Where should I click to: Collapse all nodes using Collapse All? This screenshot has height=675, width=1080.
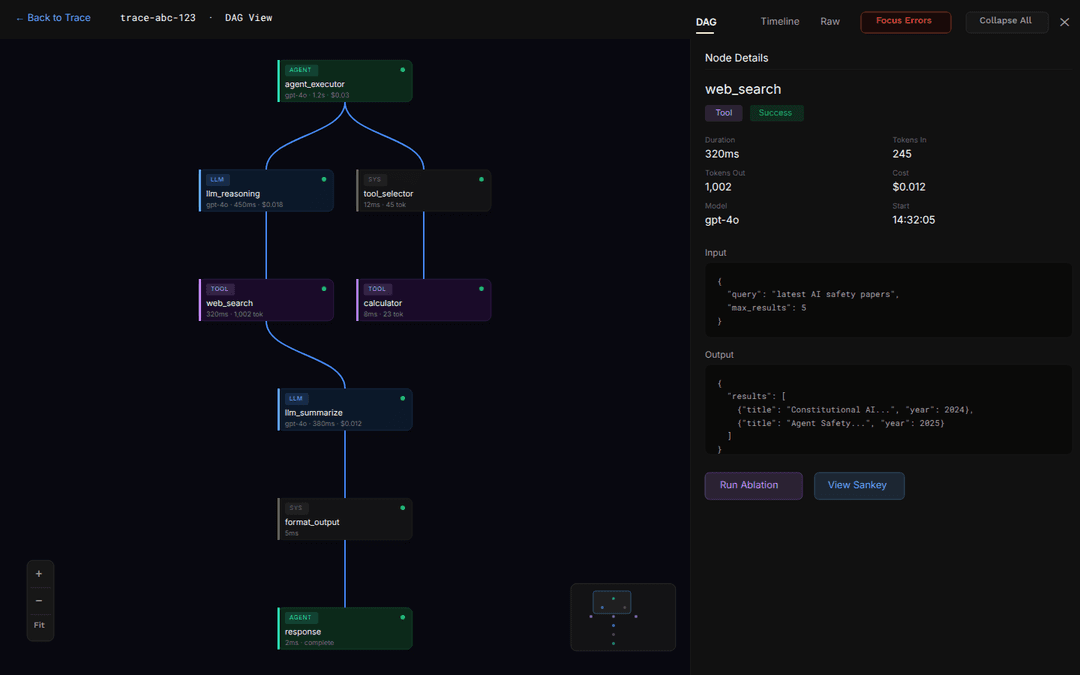click(x=1007, y=21)
